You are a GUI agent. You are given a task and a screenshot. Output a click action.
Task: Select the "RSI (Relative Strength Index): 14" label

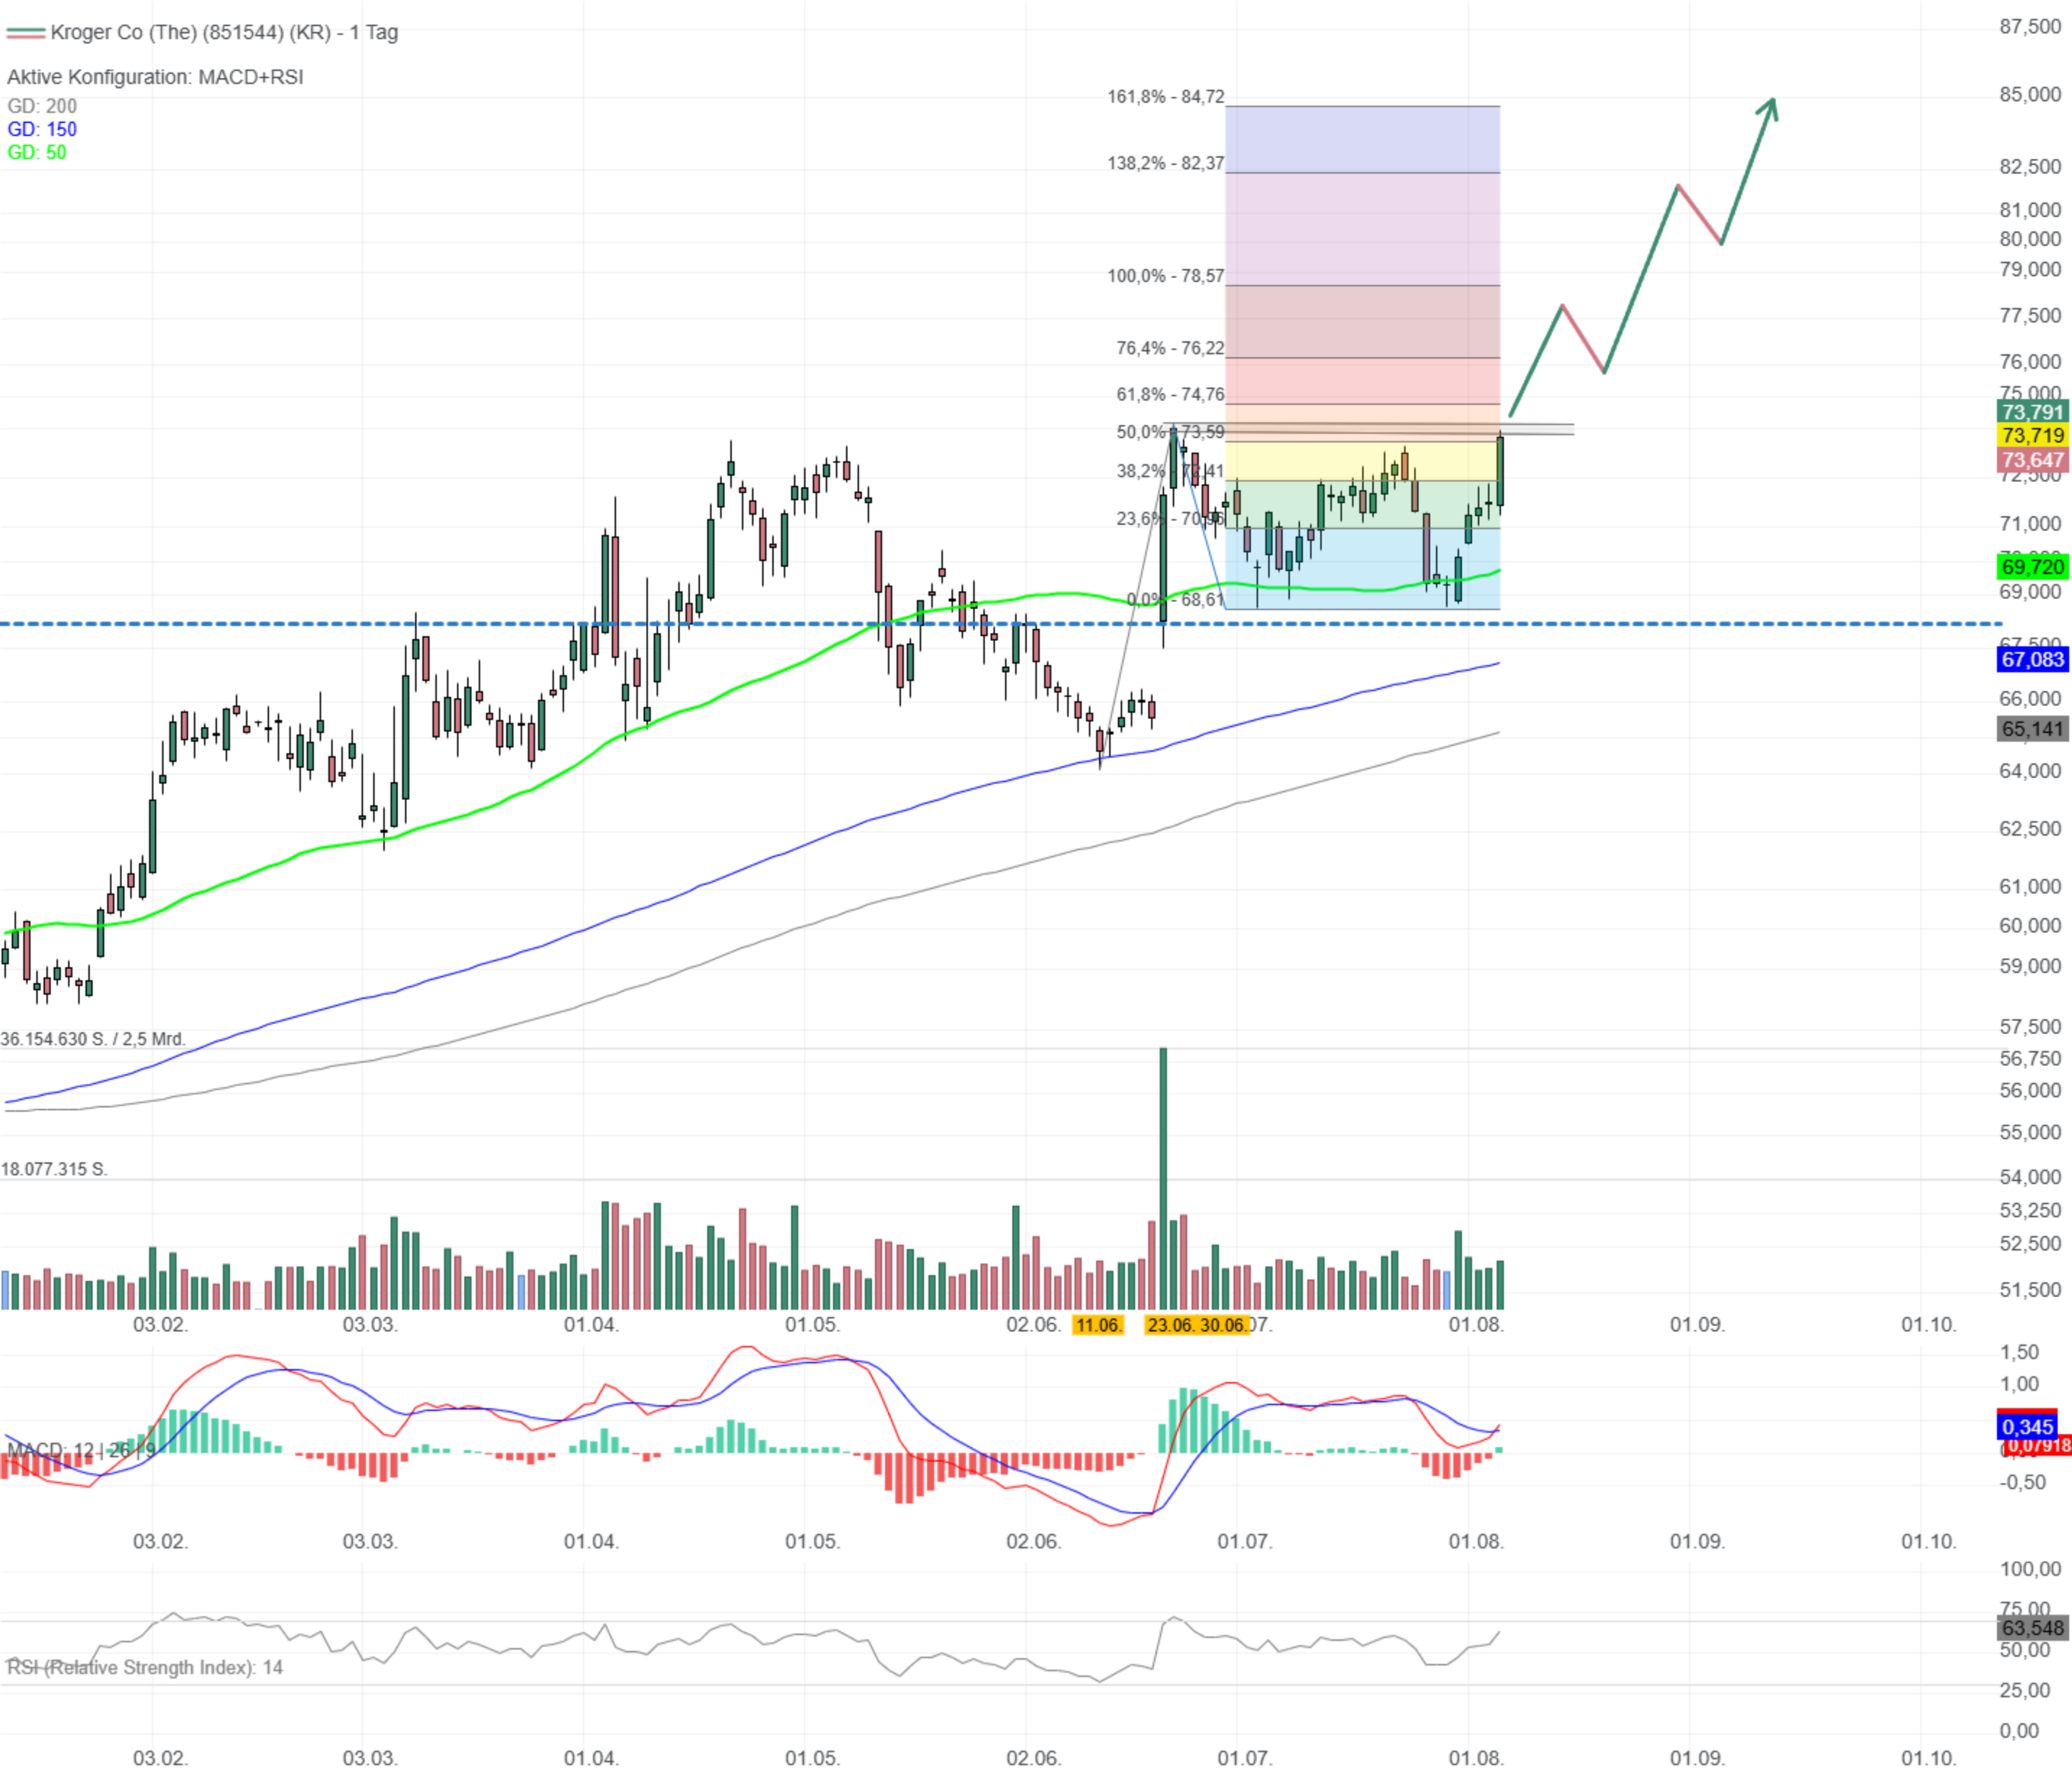pos(145,1667)
